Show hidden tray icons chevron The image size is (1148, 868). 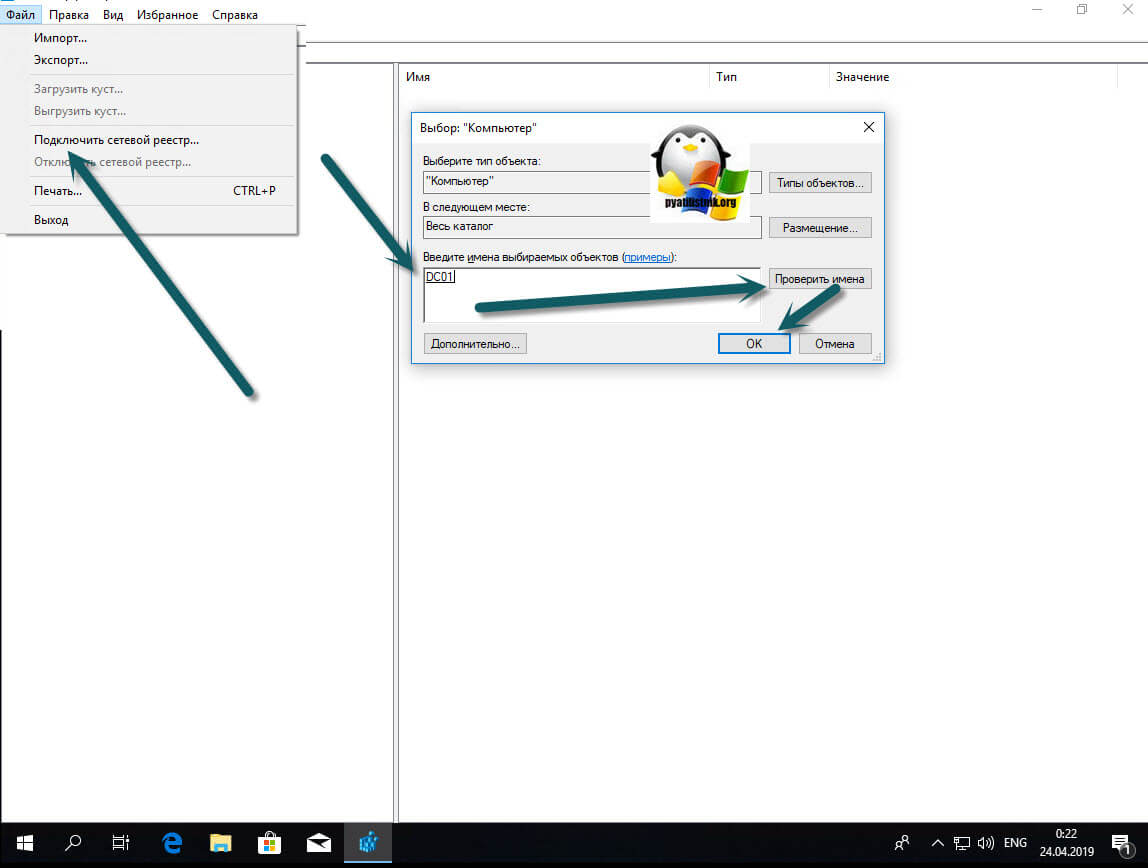[x=937, y=842]
